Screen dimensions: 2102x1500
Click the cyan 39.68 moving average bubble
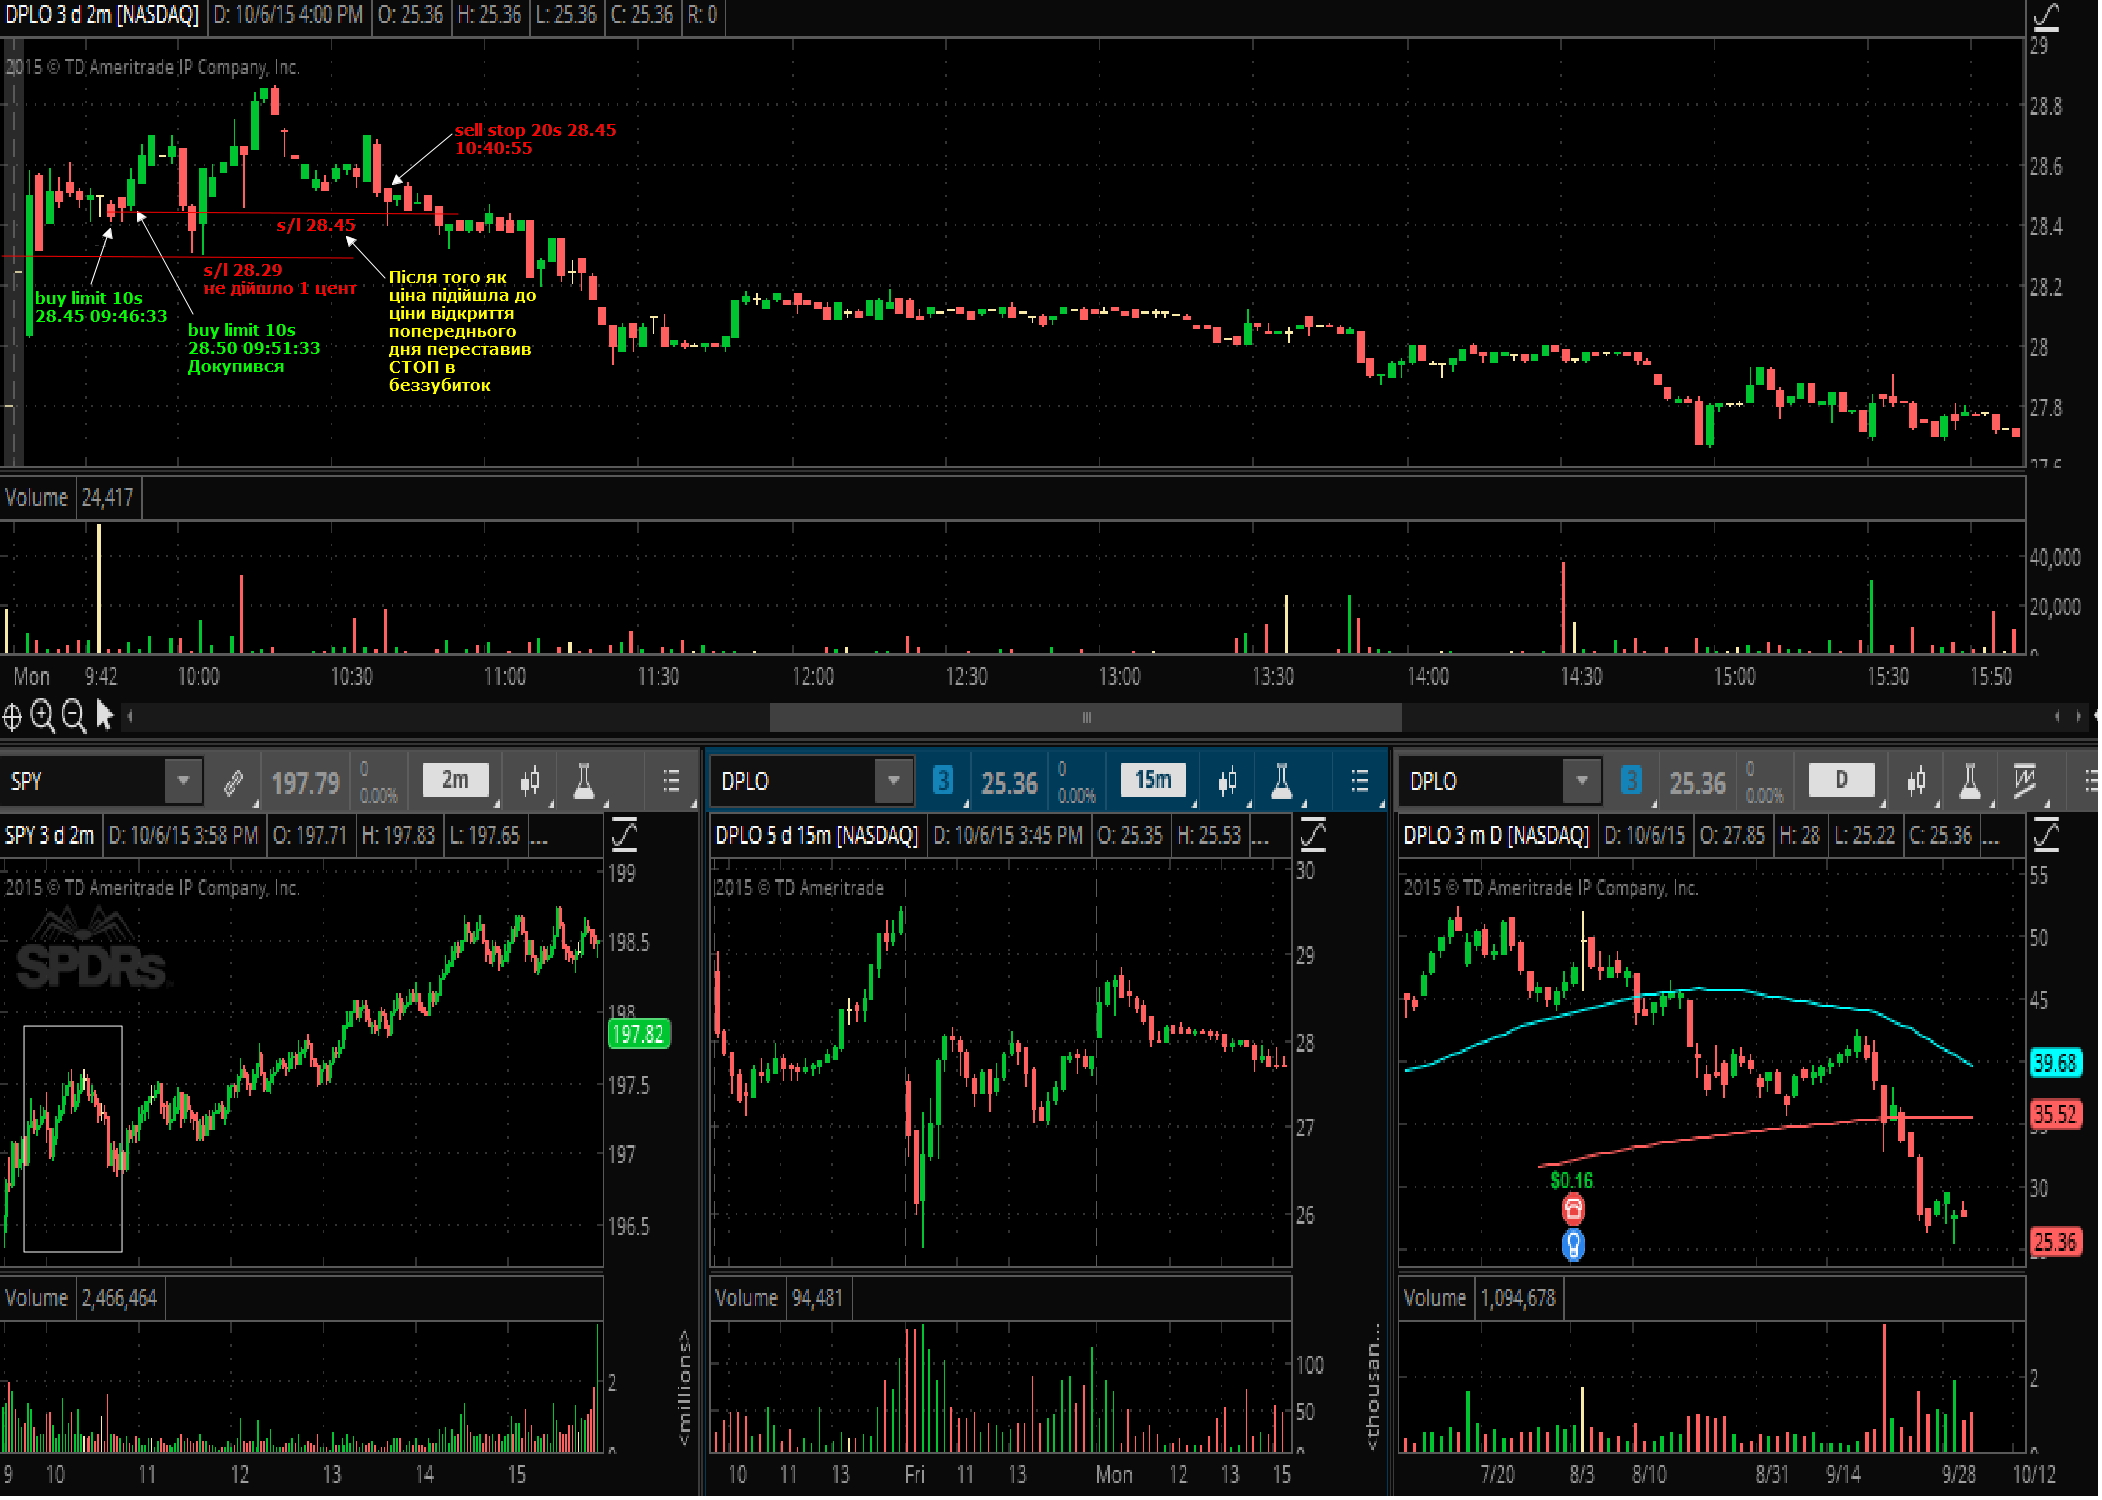2055,1063
